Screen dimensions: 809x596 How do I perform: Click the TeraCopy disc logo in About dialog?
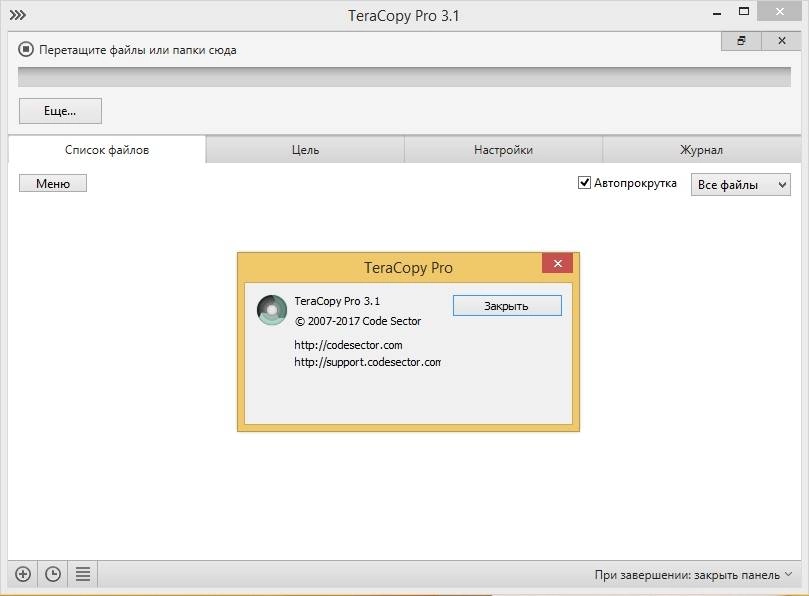click(x=272, y=310)
